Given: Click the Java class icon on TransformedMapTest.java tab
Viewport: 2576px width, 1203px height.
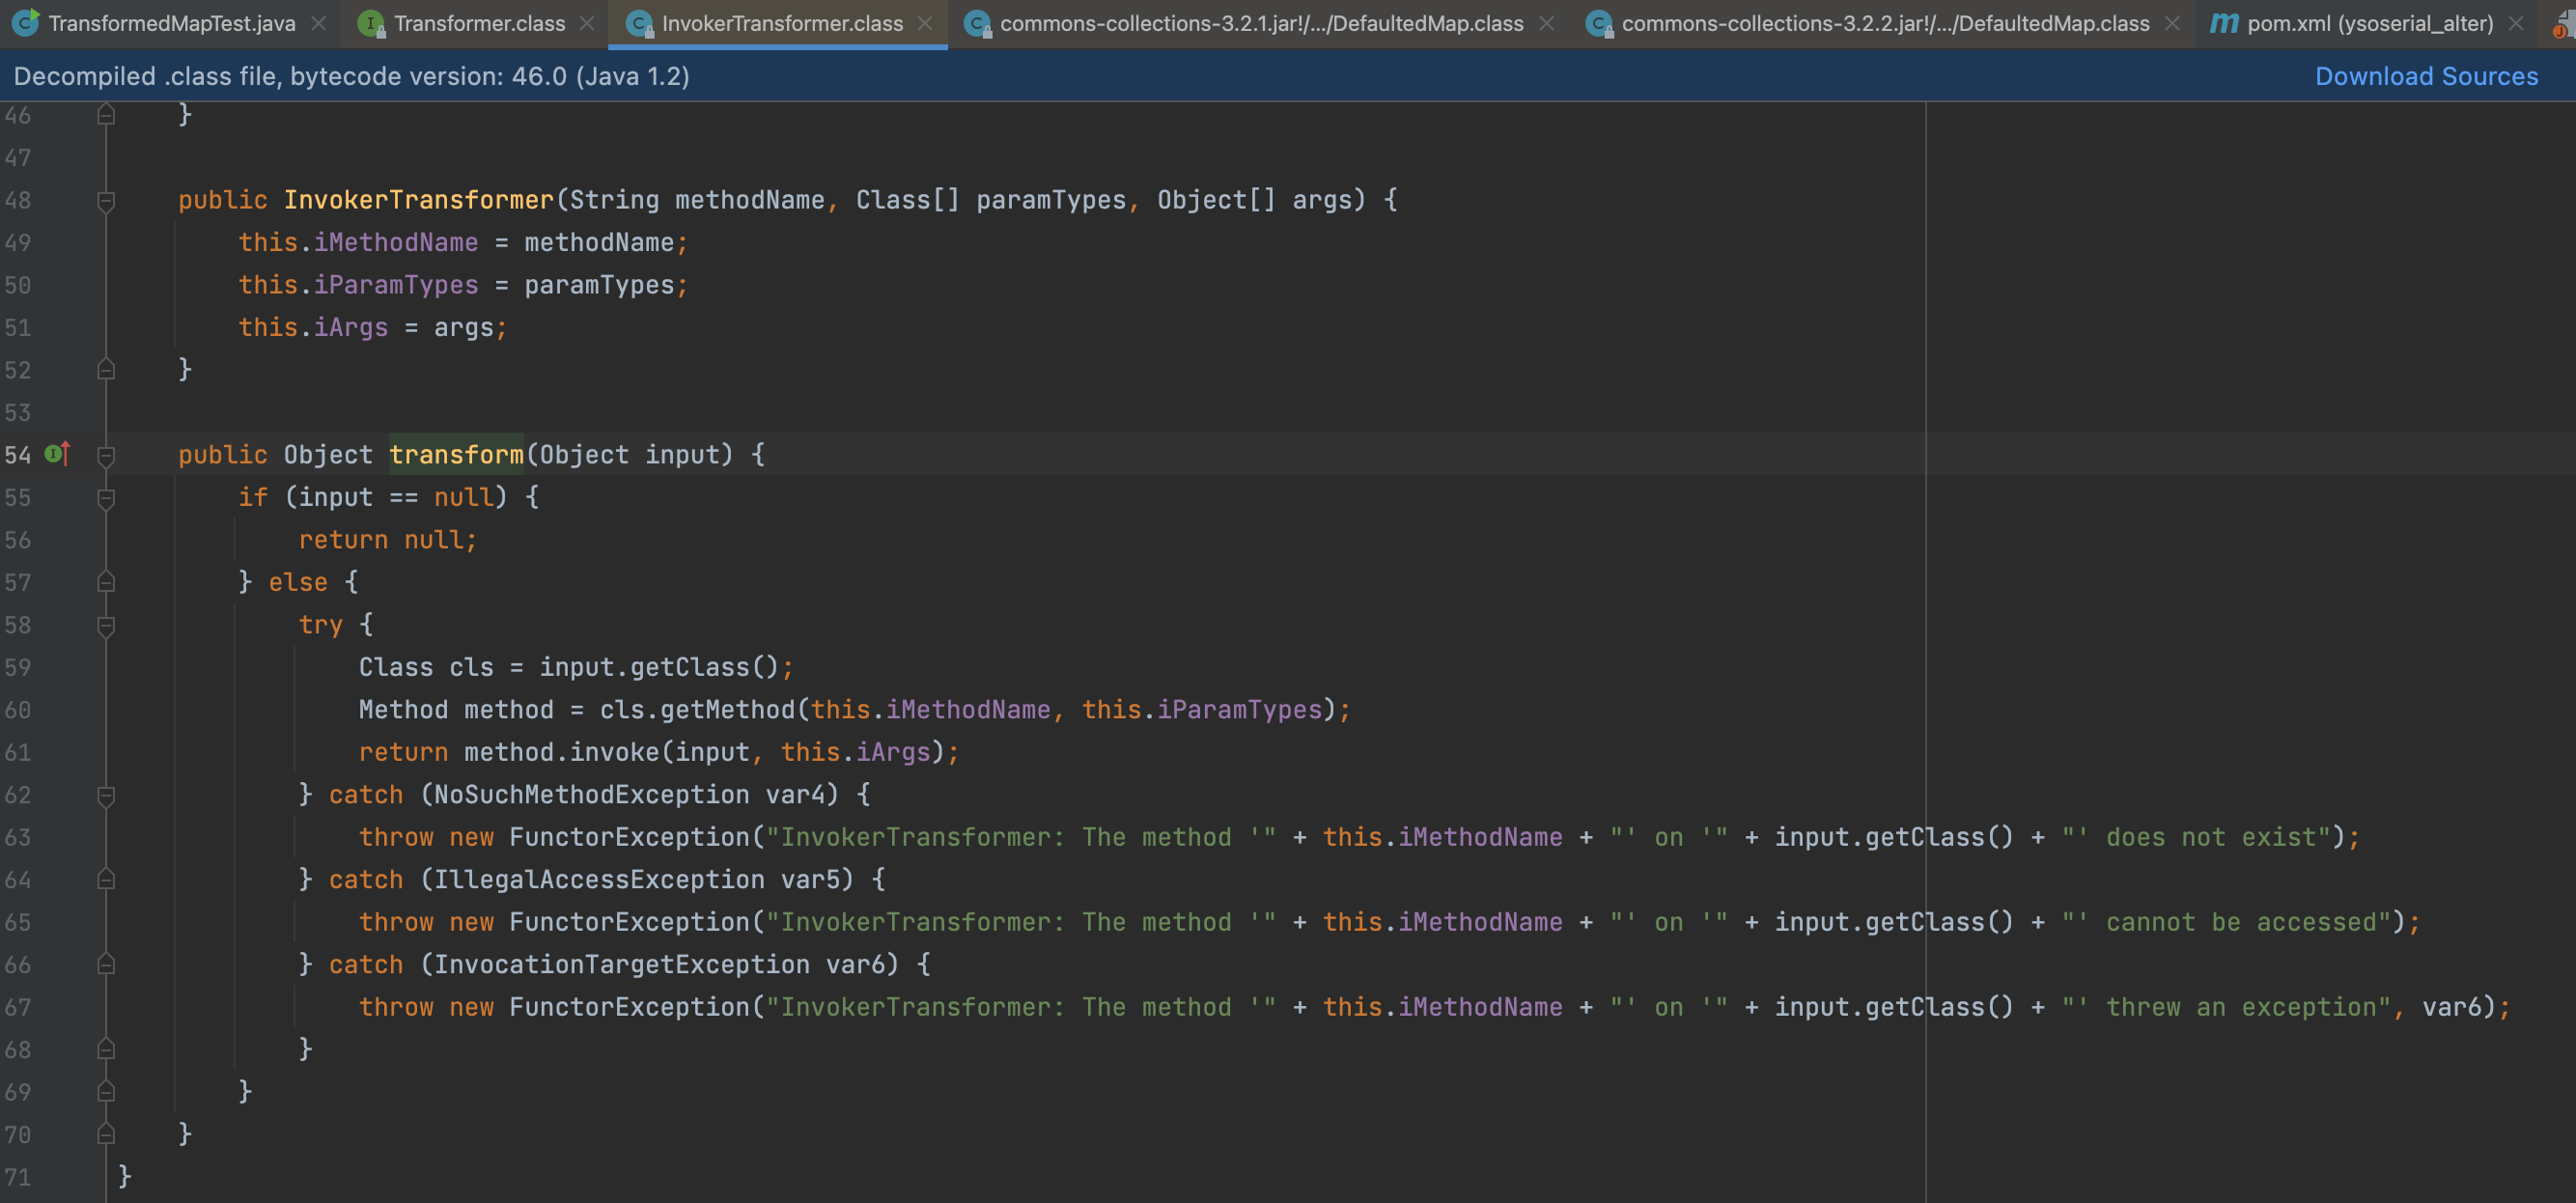Looking at the screenshot, I should coord(26,23).
